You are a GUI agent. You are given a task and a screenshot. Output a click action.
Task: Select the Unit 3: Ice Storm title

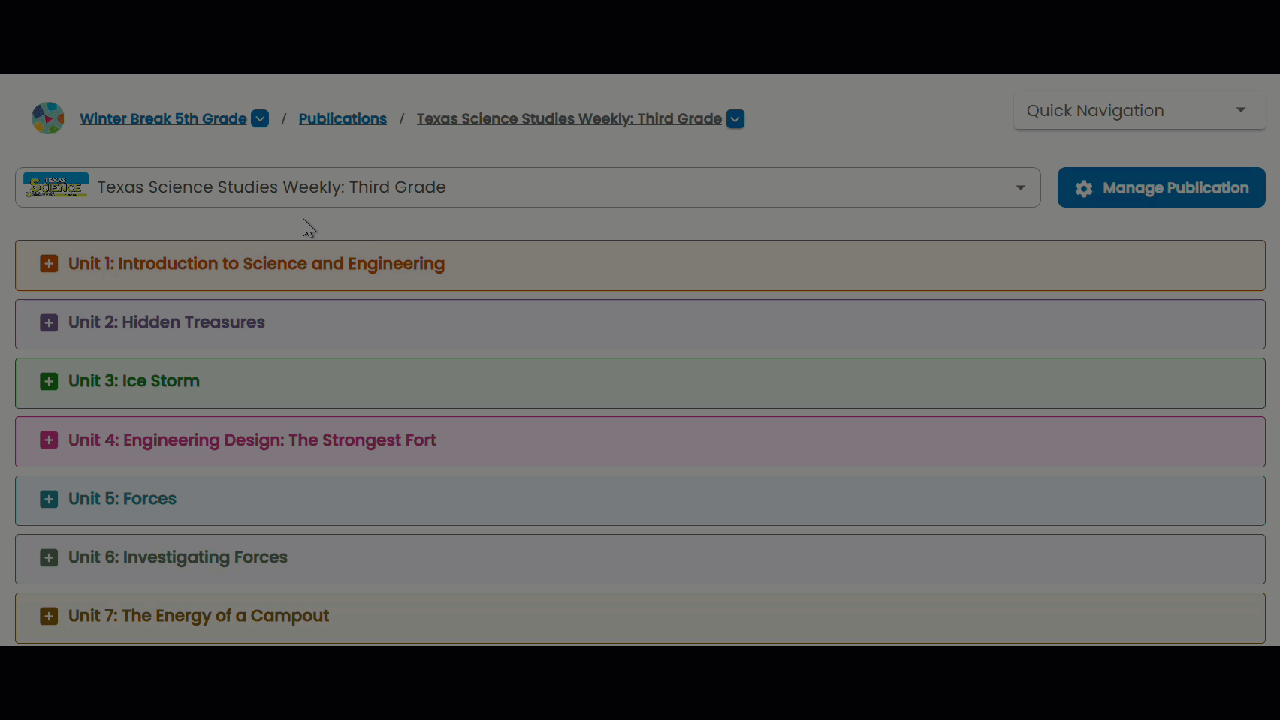(134, 381)
